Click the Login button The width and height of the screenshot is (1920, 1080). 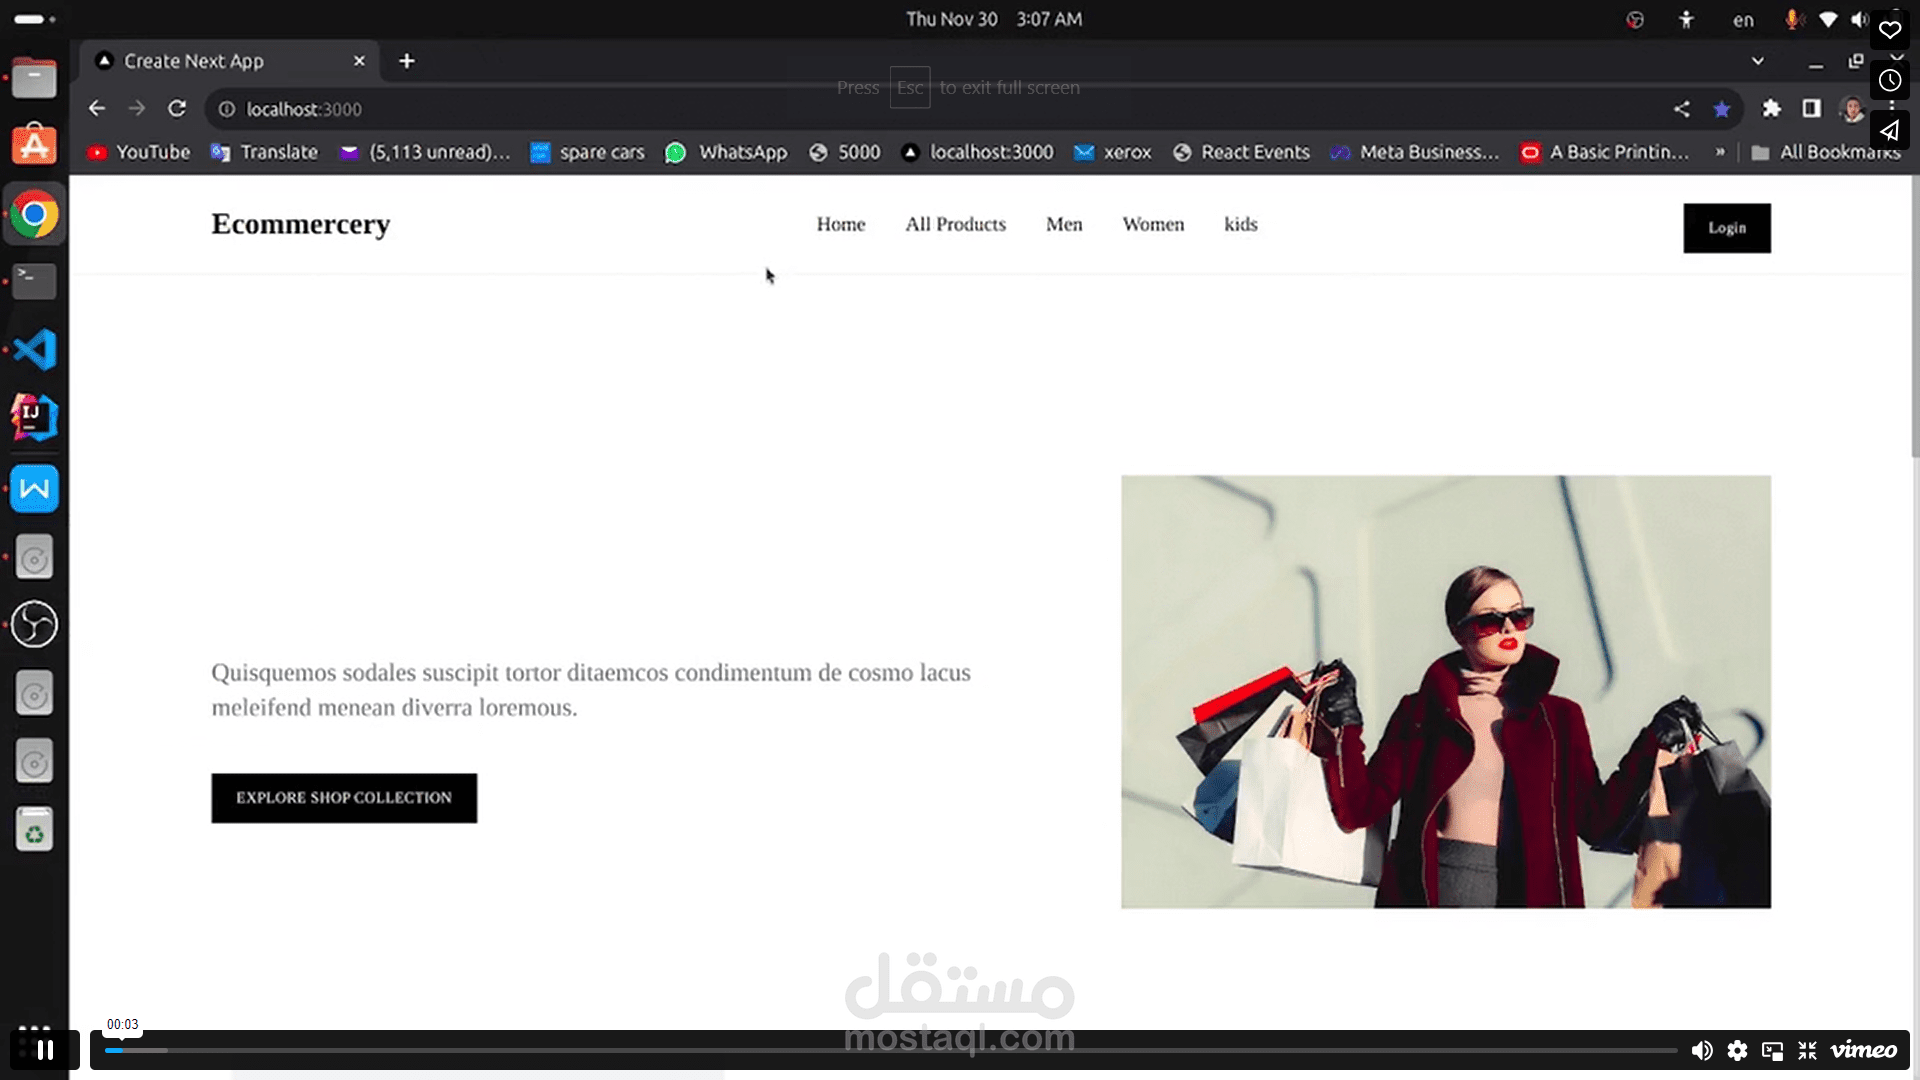(x=1727, y=228)
